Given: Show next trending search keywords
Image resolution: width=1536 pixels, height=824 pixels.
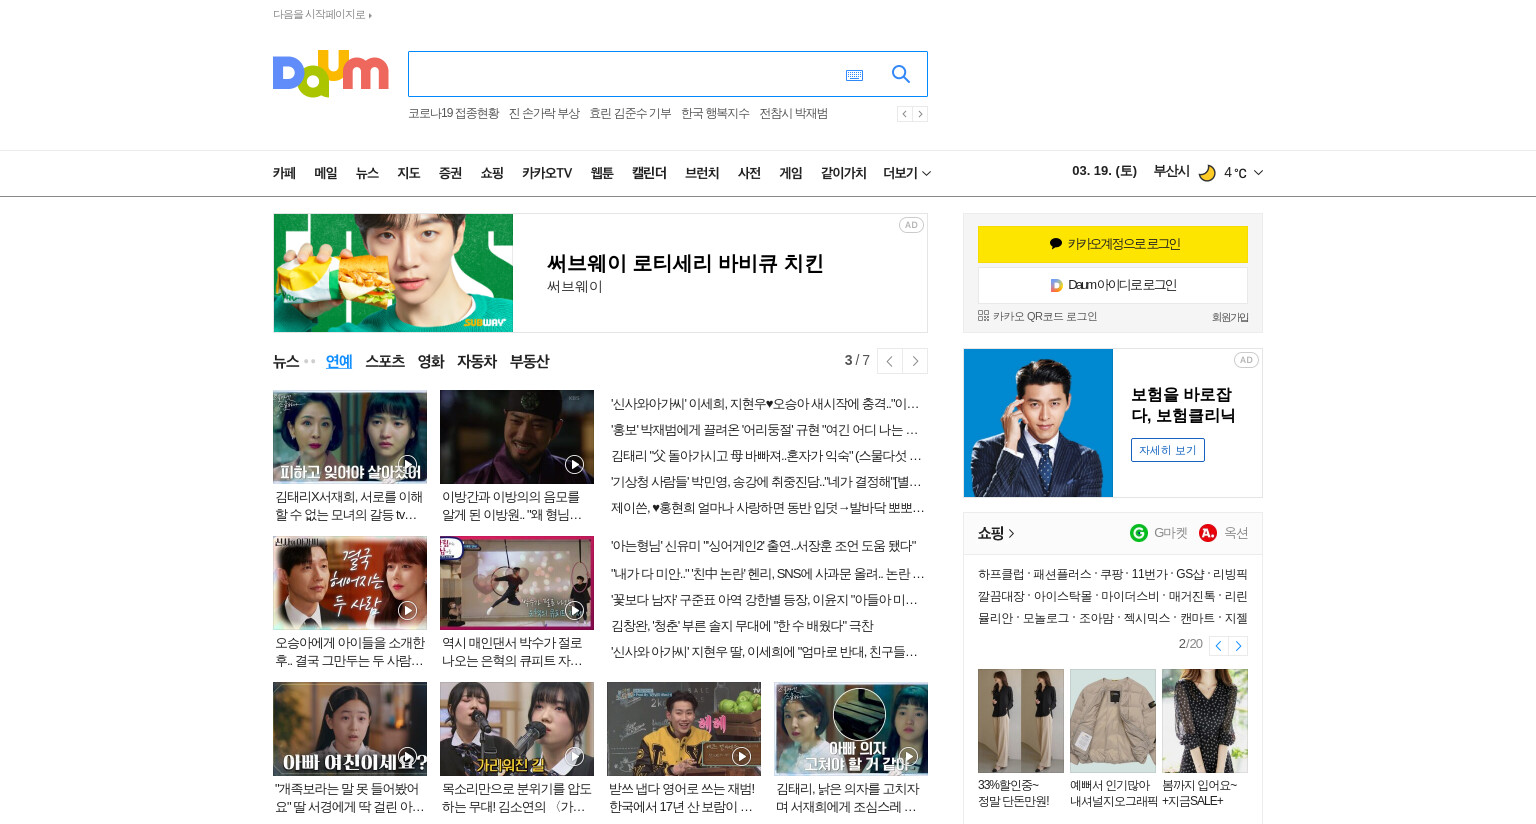Looking at the screenshot, I should click(x=920, y=114).
